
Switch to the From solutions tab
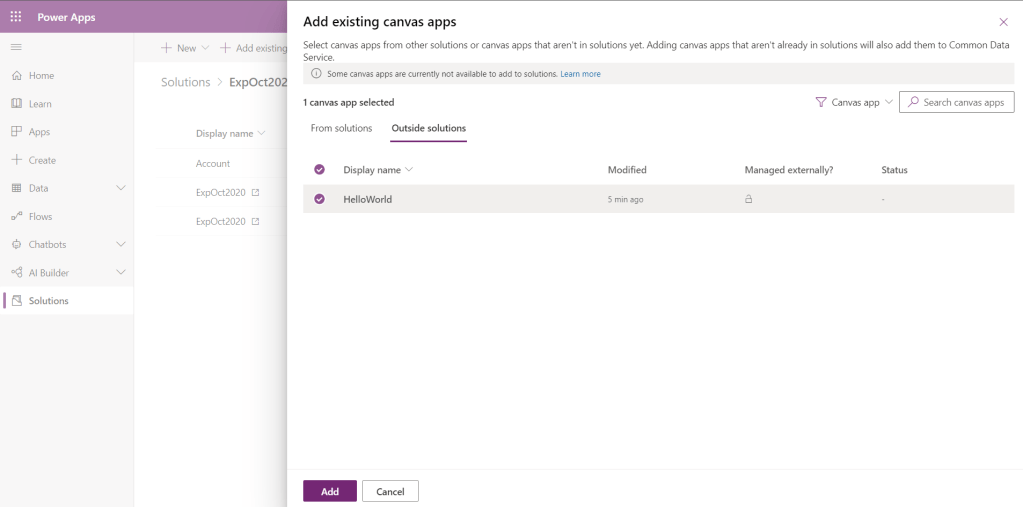pyautogui.click(x=341, y=128)
